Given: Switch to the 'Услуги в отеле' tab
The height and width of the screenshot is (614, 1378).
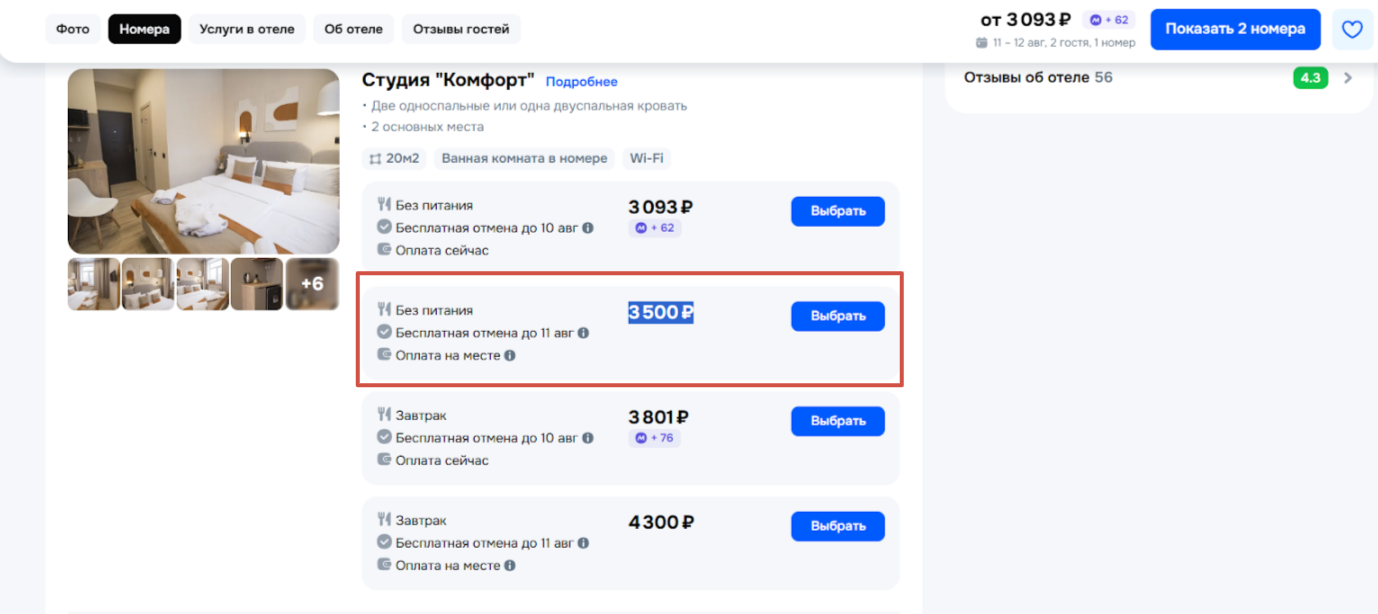Looking at the screenshot, I should point(247,29).
